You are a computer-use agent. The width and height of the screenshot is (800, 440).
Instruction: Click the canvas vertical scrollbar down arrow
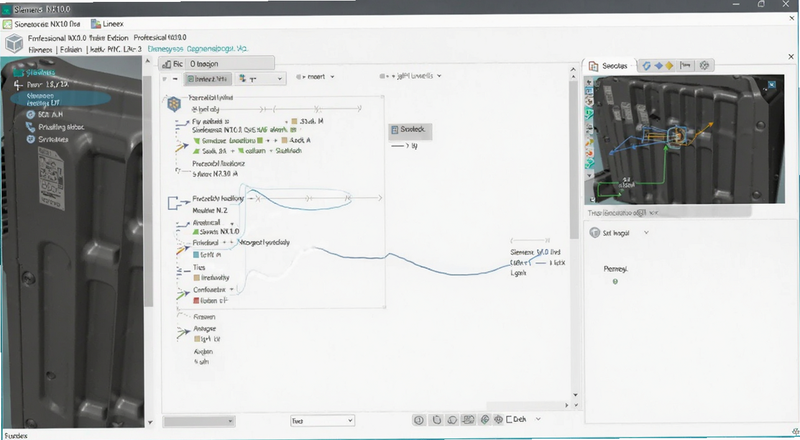point(576,395)
